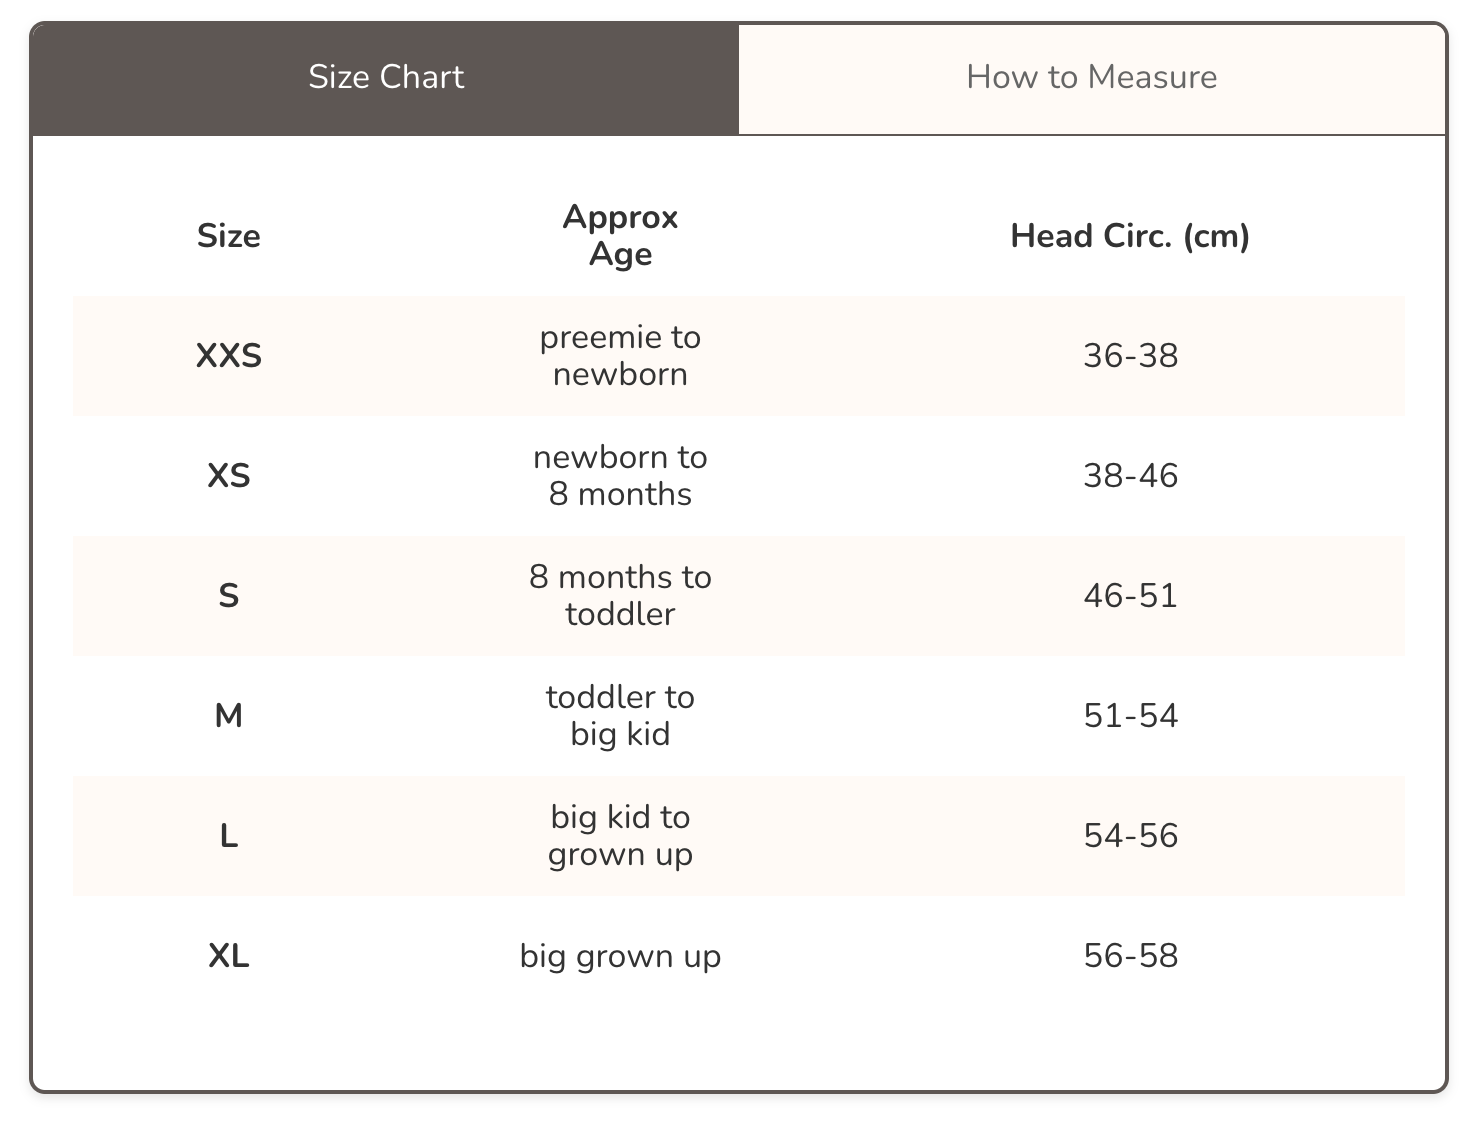
Task: Select the XS size label
Action: pyautogui.click(x=229, y=476)
